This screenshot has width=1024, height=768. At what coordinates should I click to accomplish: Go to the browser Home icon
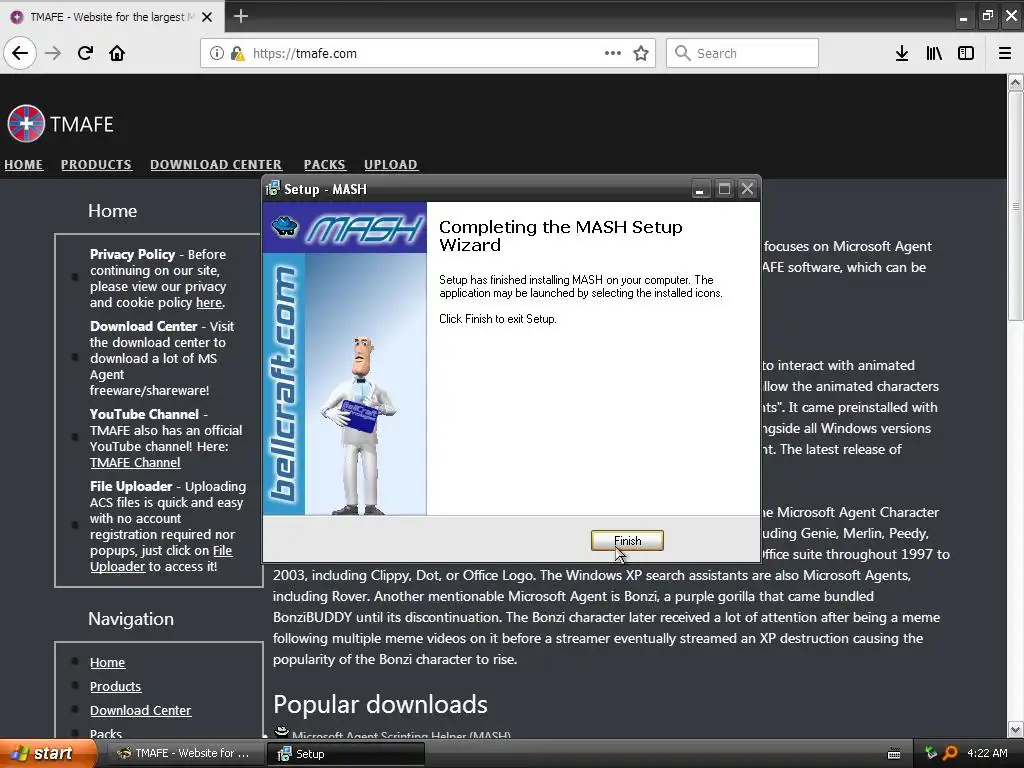[x=117, y=53]
